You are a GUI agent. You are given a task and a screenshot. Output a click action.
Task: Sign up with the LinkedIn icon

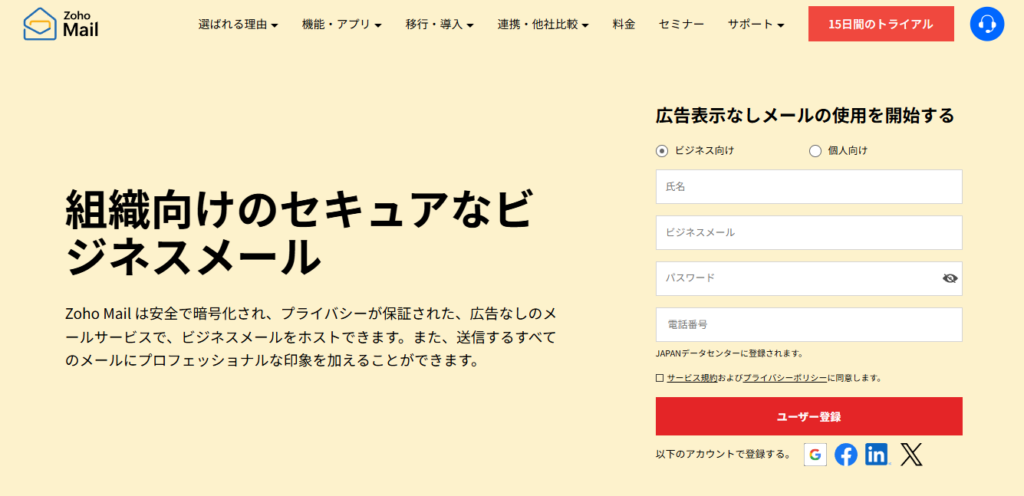[877, 454]
